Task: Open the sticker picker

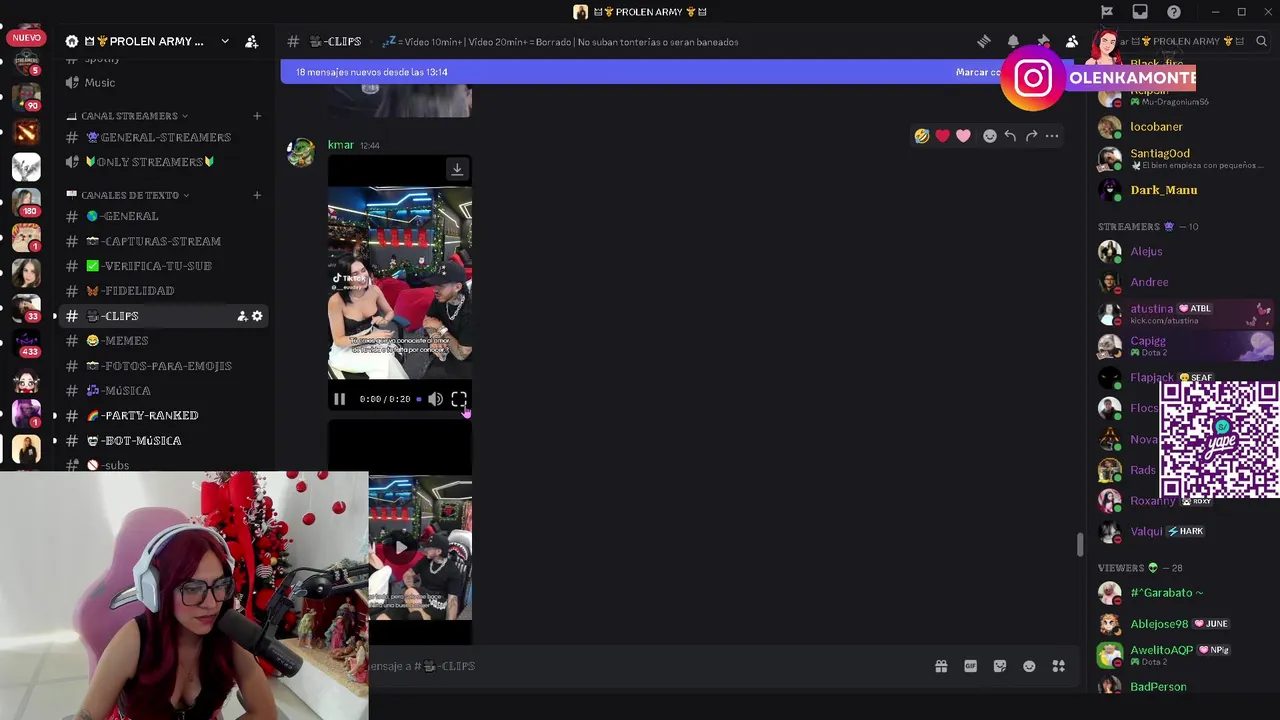Action: [1000, 666]
